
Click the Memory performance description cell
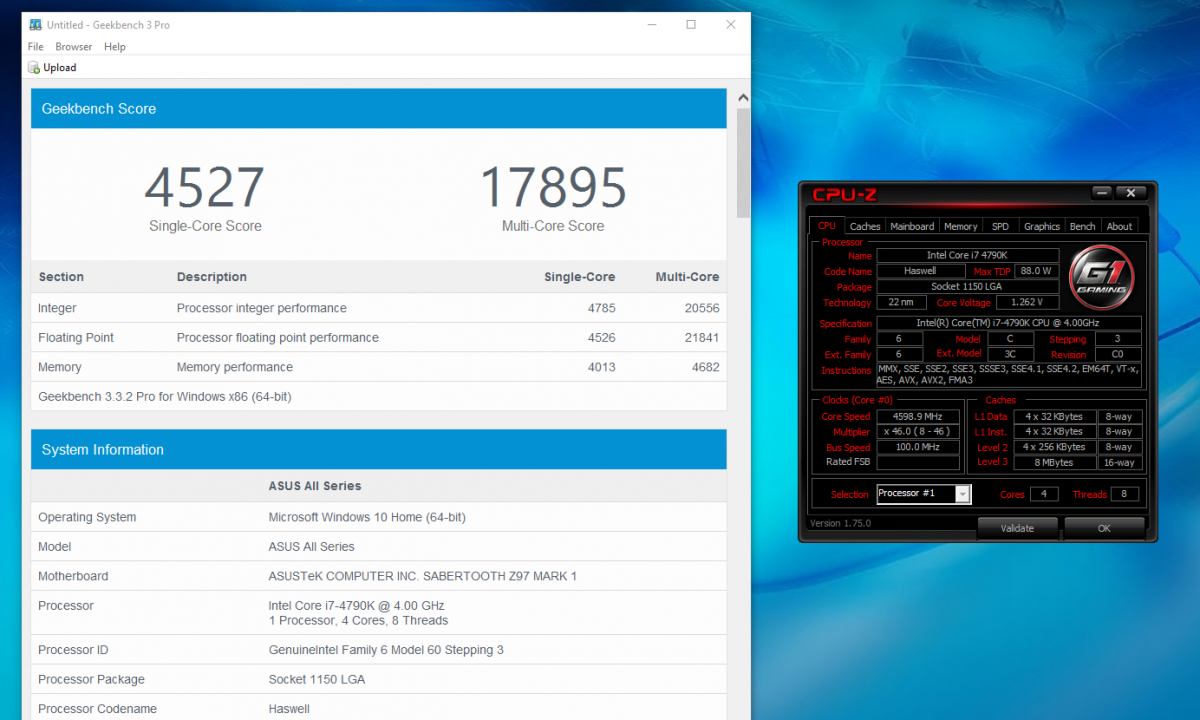(x=235, y=367)
